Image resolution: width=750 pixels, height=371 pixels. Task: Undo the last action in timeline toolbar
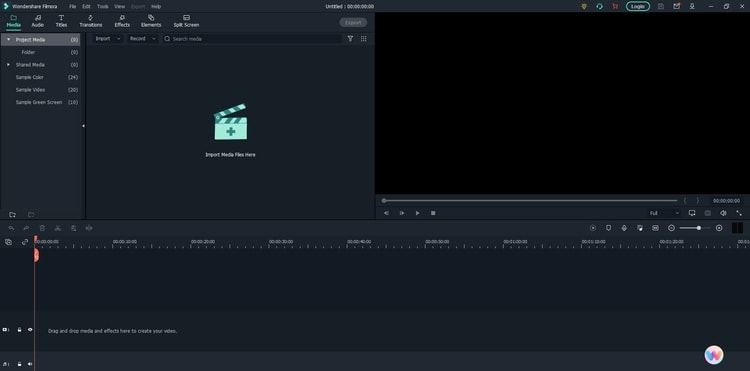tap(11, 229)
